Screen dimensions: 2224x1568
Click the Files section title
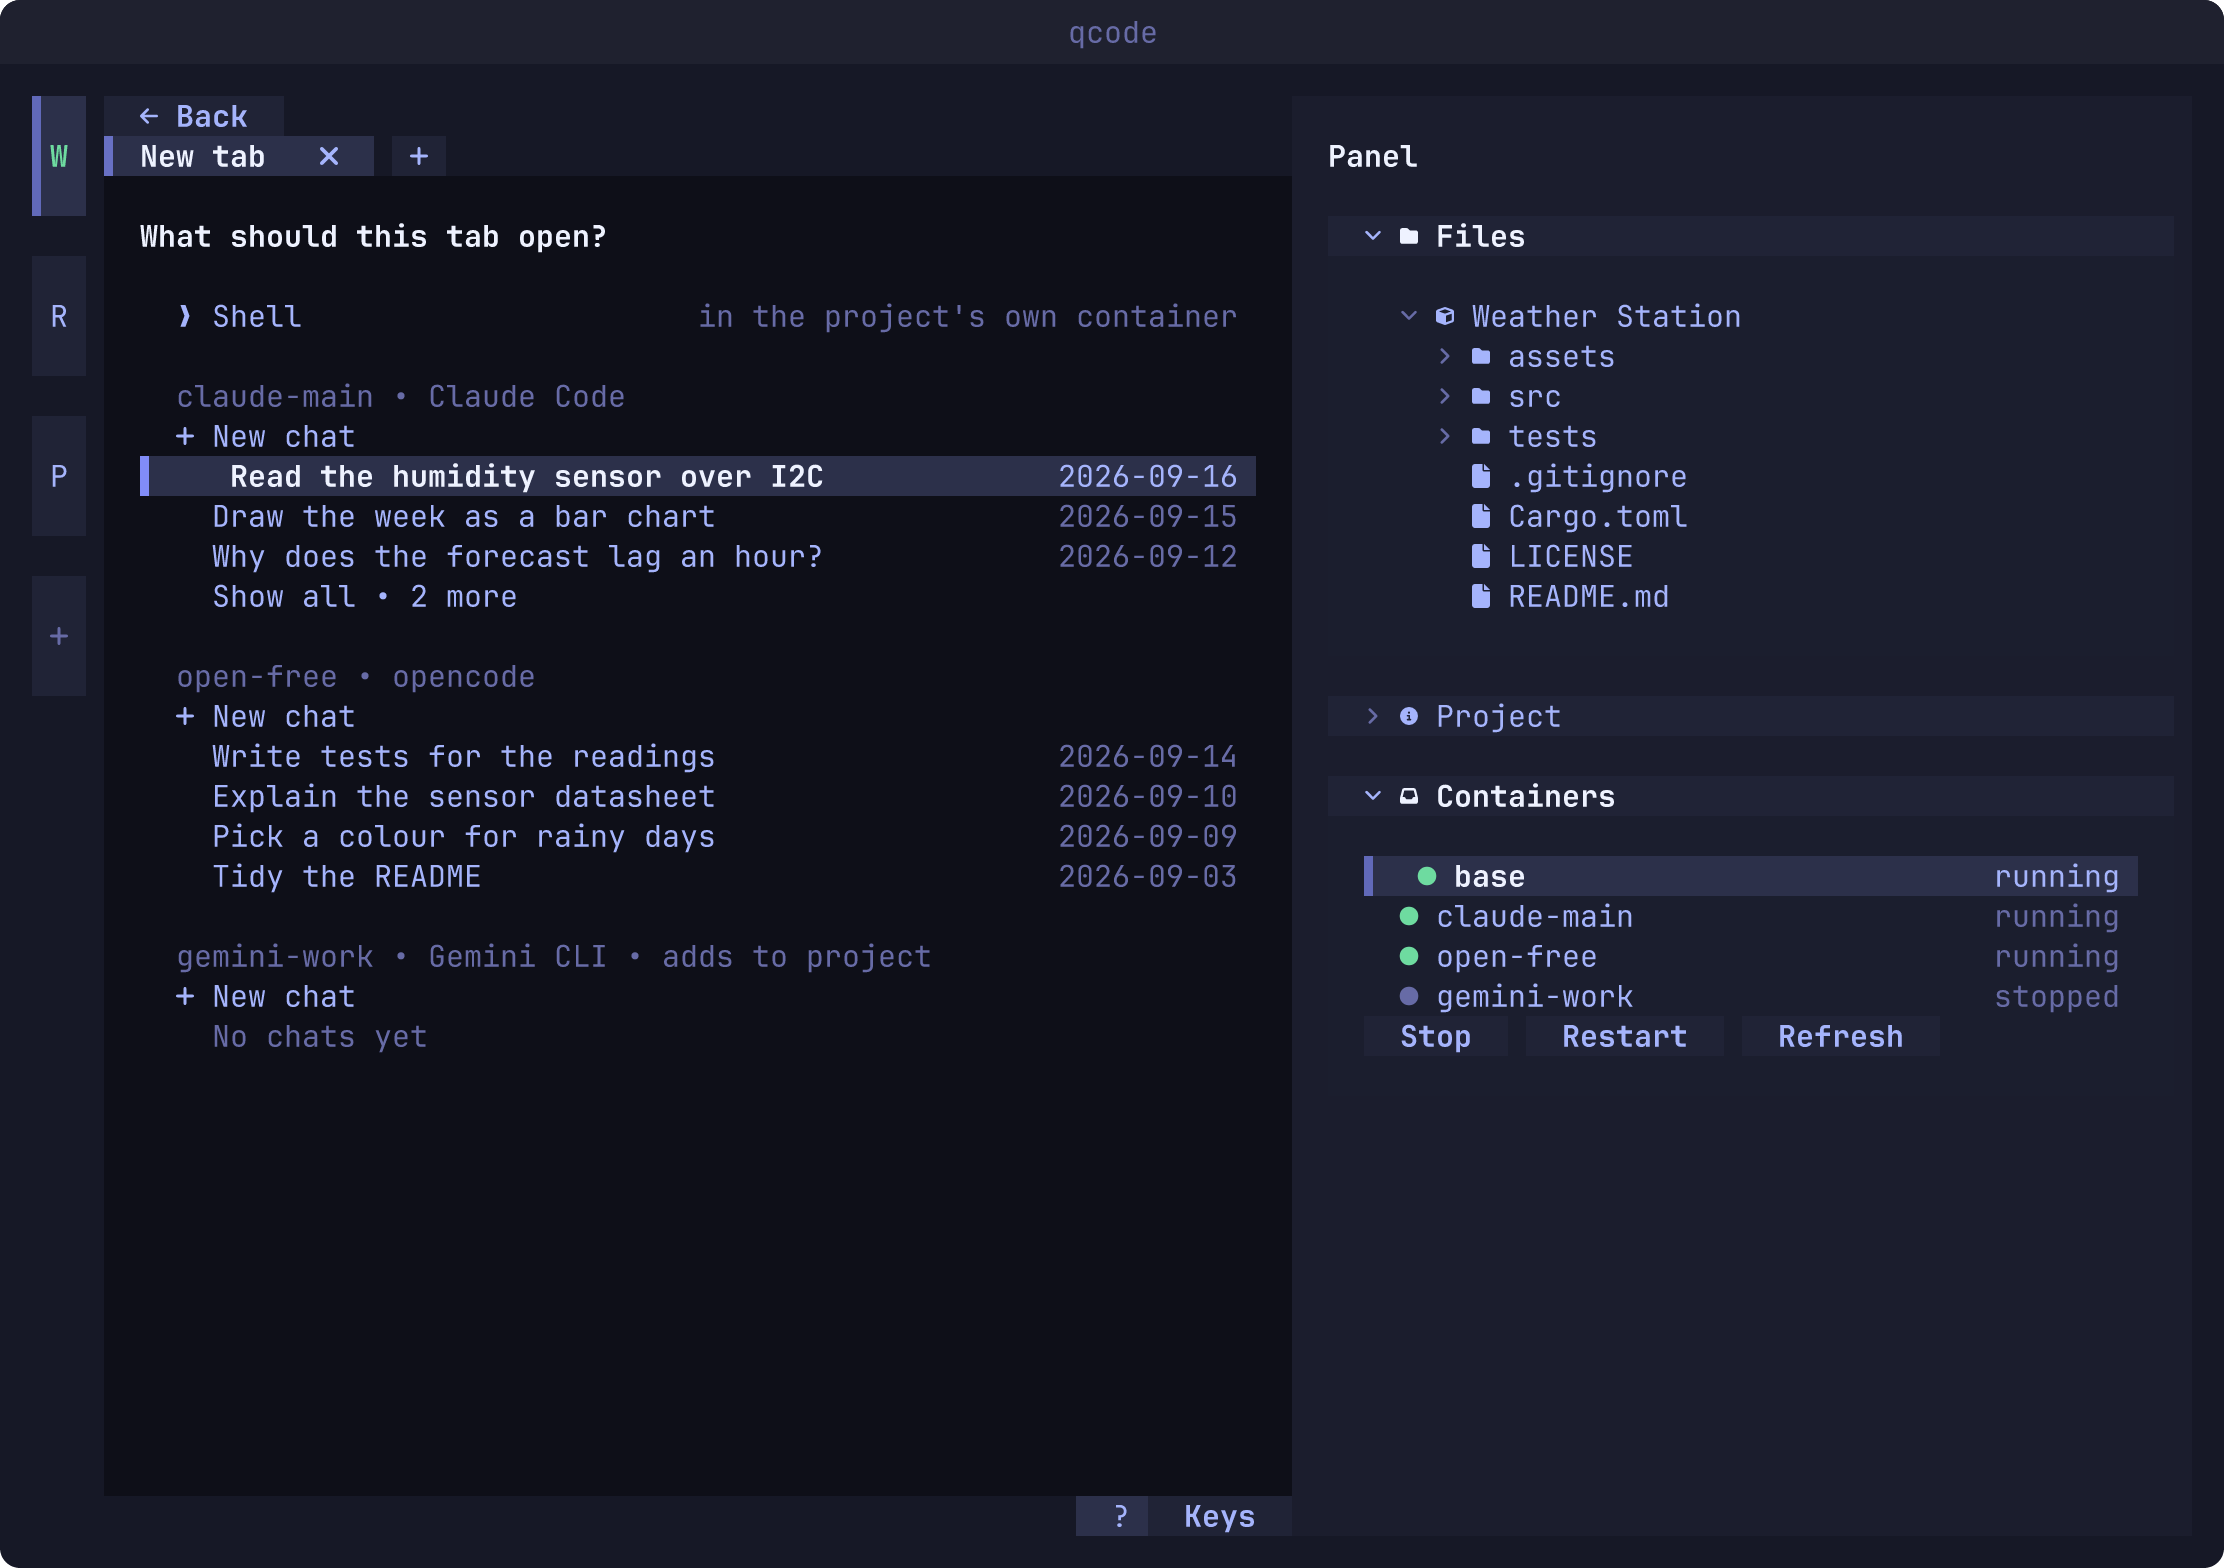(1481, 236)
